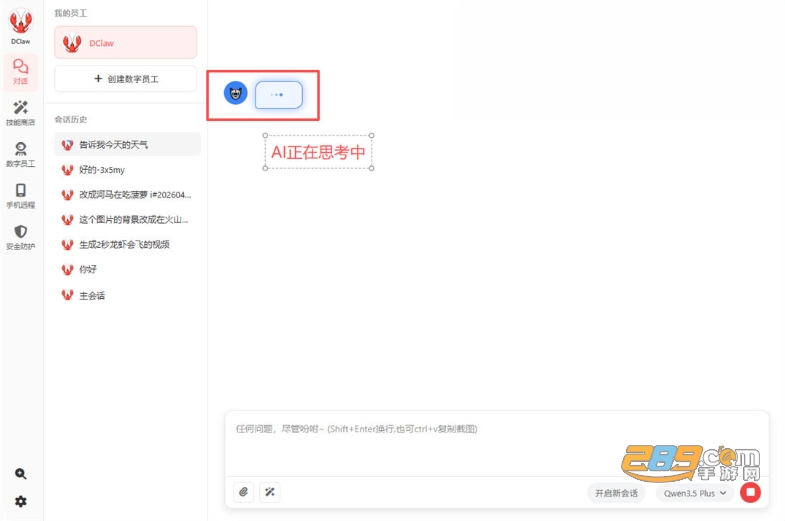Image resolution: width=785 pixels, height=521 pixels.
Task: Open conversation 主会话
Action: pyautogui.click(x=128, y=295)
